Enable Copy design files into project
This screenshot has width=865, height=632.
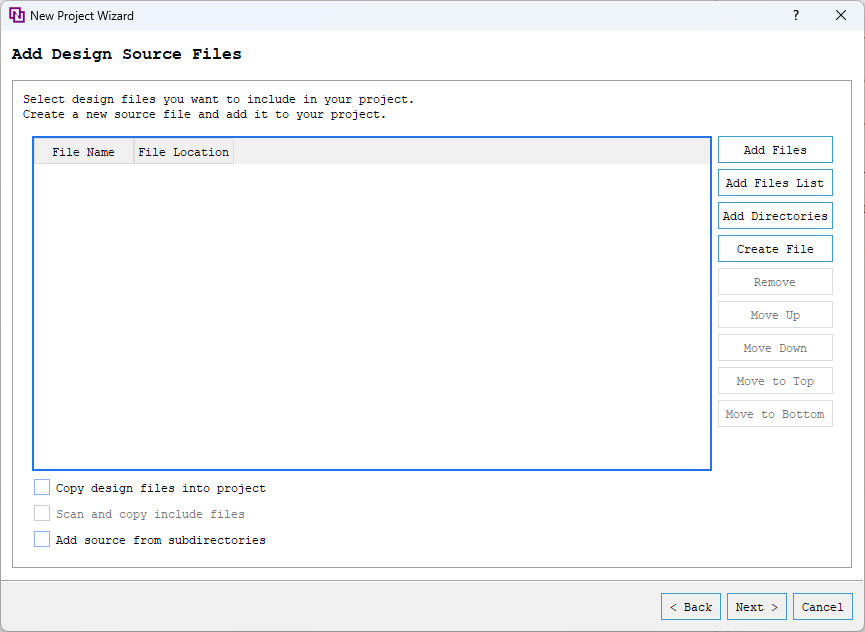pos(42,487)
